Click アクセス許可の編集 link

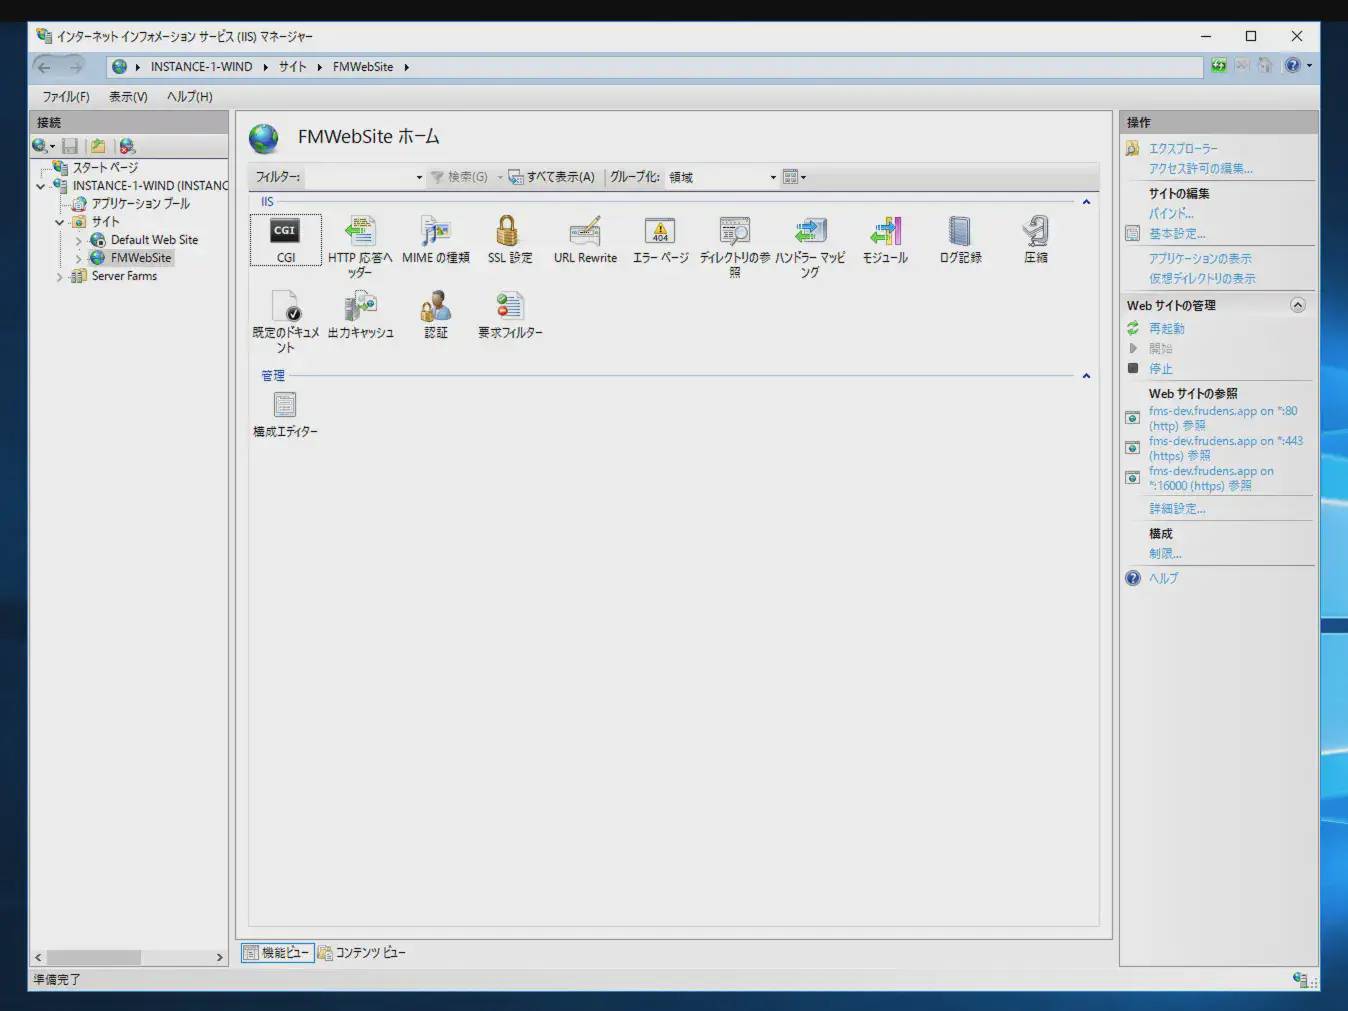pyautogui.click(x=1200, y=168)
